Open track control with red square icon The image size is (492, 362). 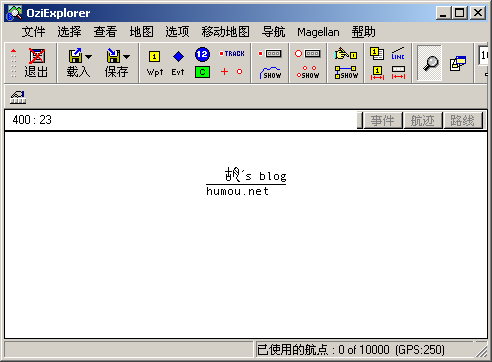(270, 54)
